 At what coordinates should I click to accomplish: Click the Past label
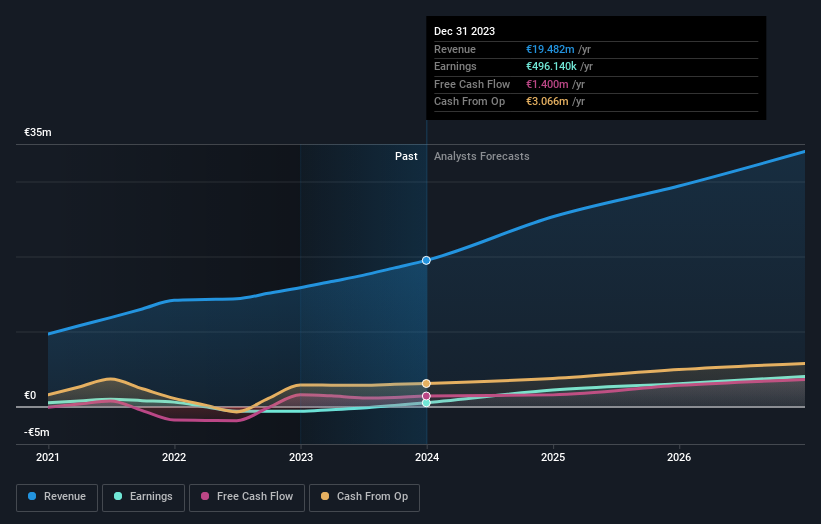406,156
